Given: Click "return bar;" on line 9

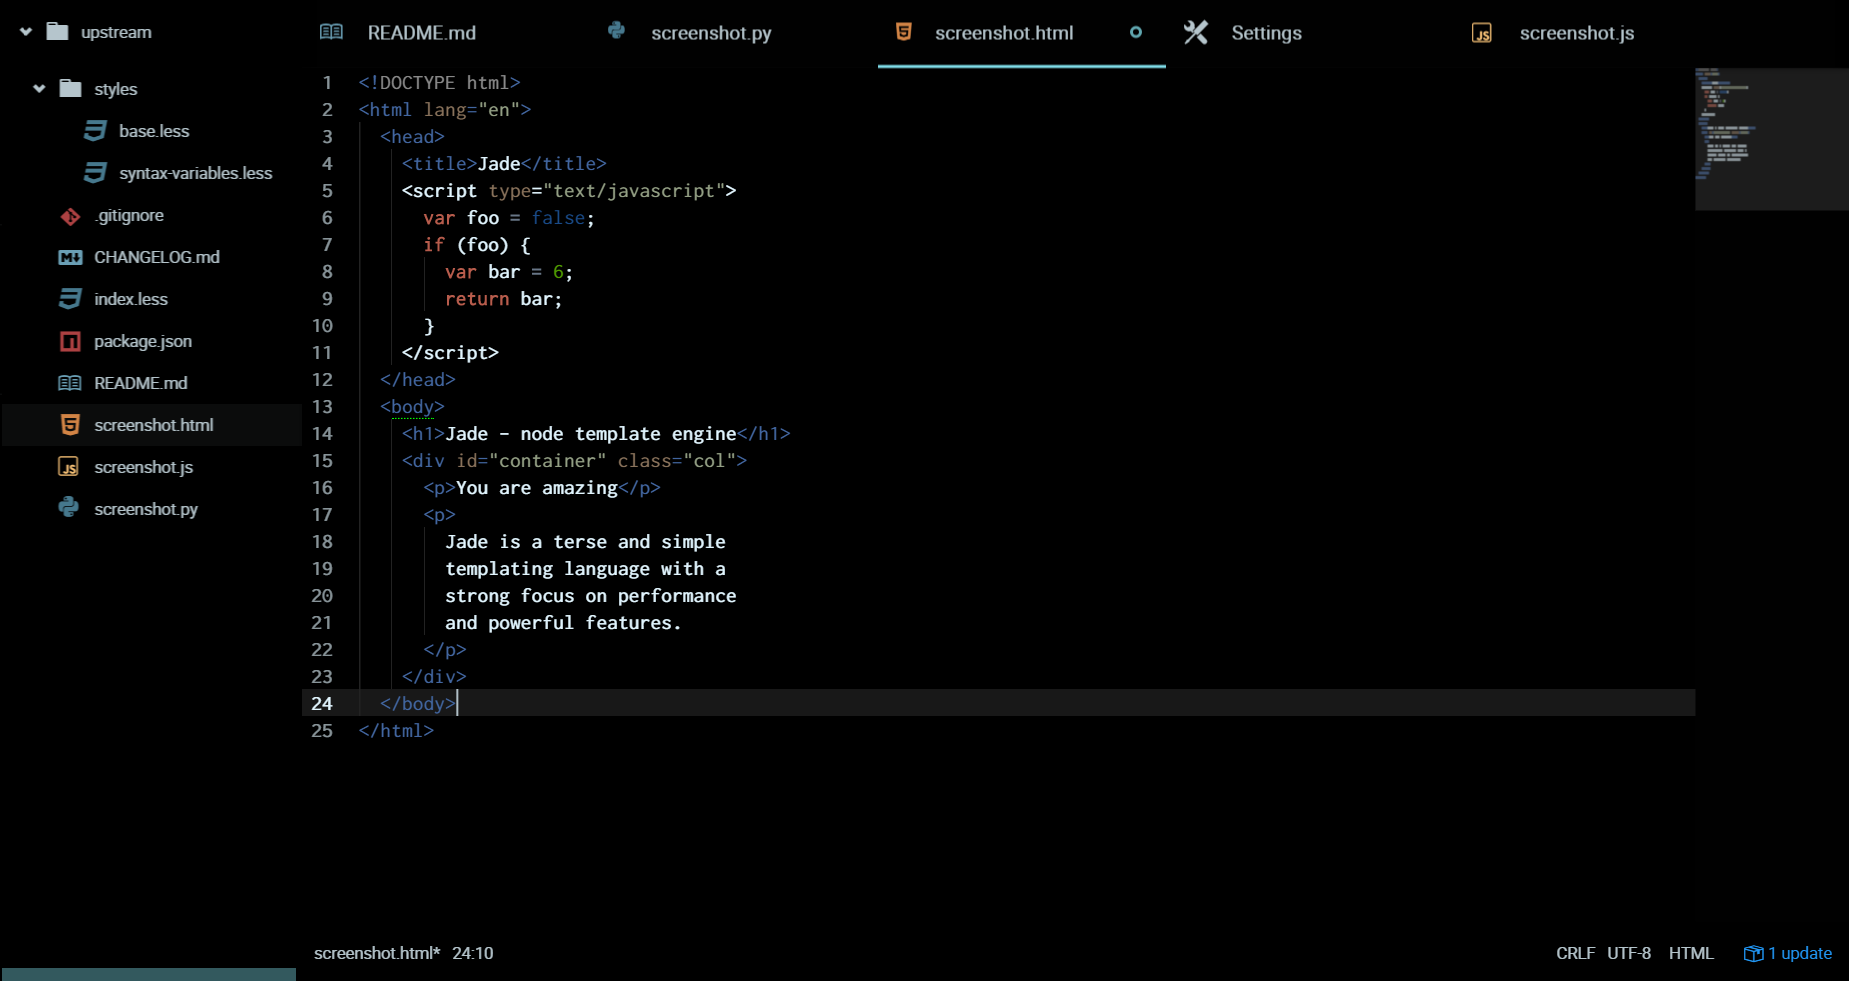Looking at the screenshot, I should tap(504, 299).
